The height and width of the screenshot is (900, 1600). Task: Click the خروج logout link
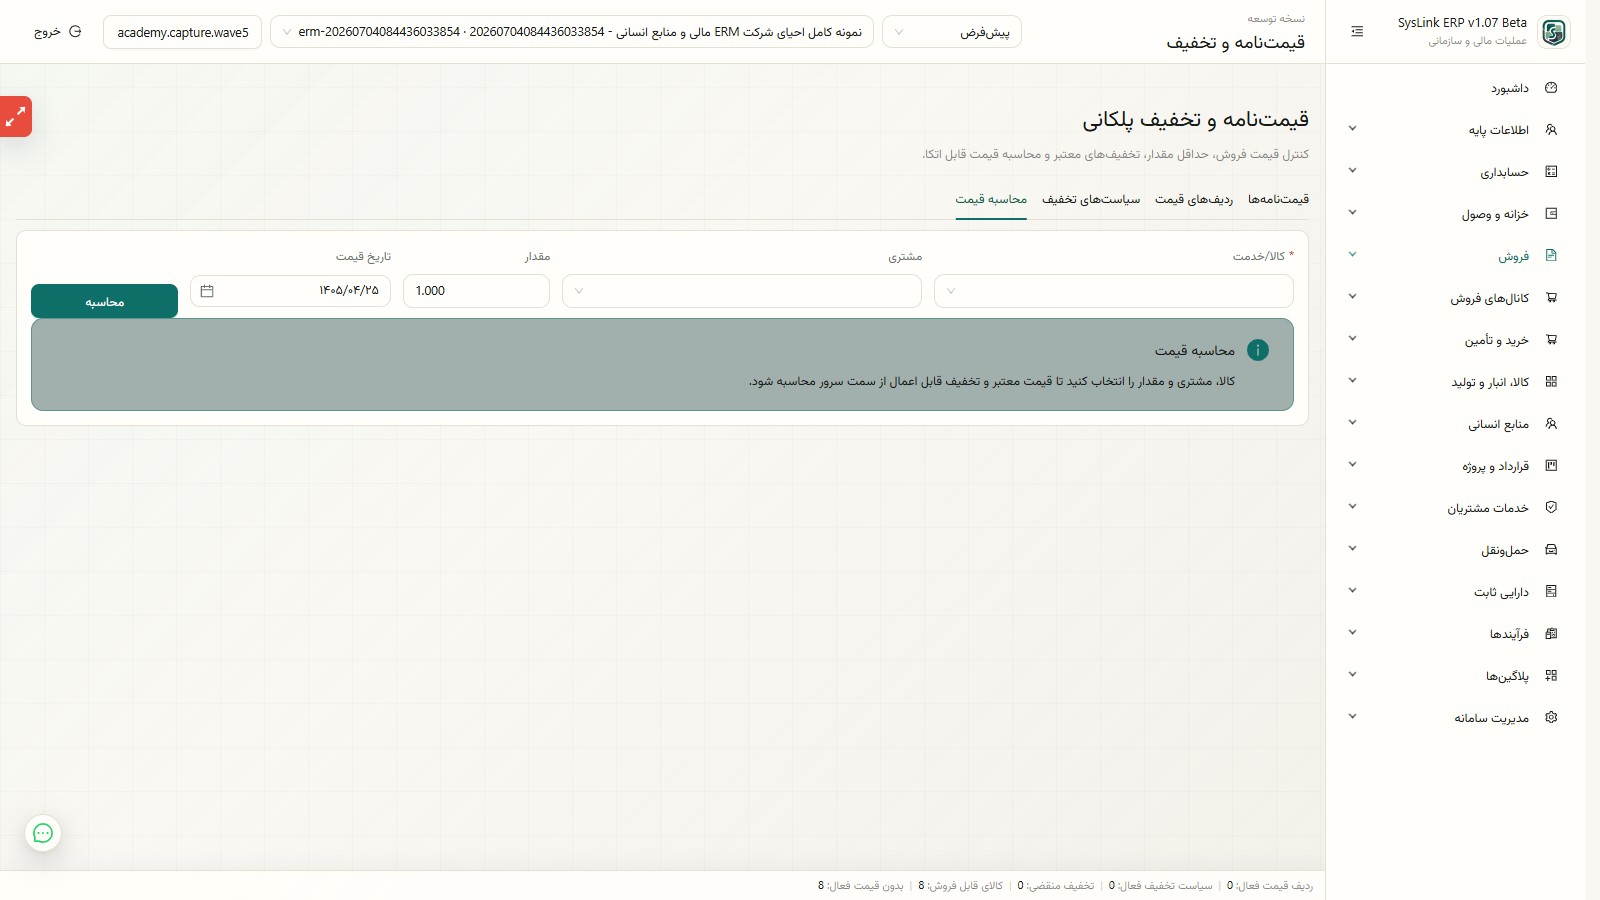tap(47, 32)
